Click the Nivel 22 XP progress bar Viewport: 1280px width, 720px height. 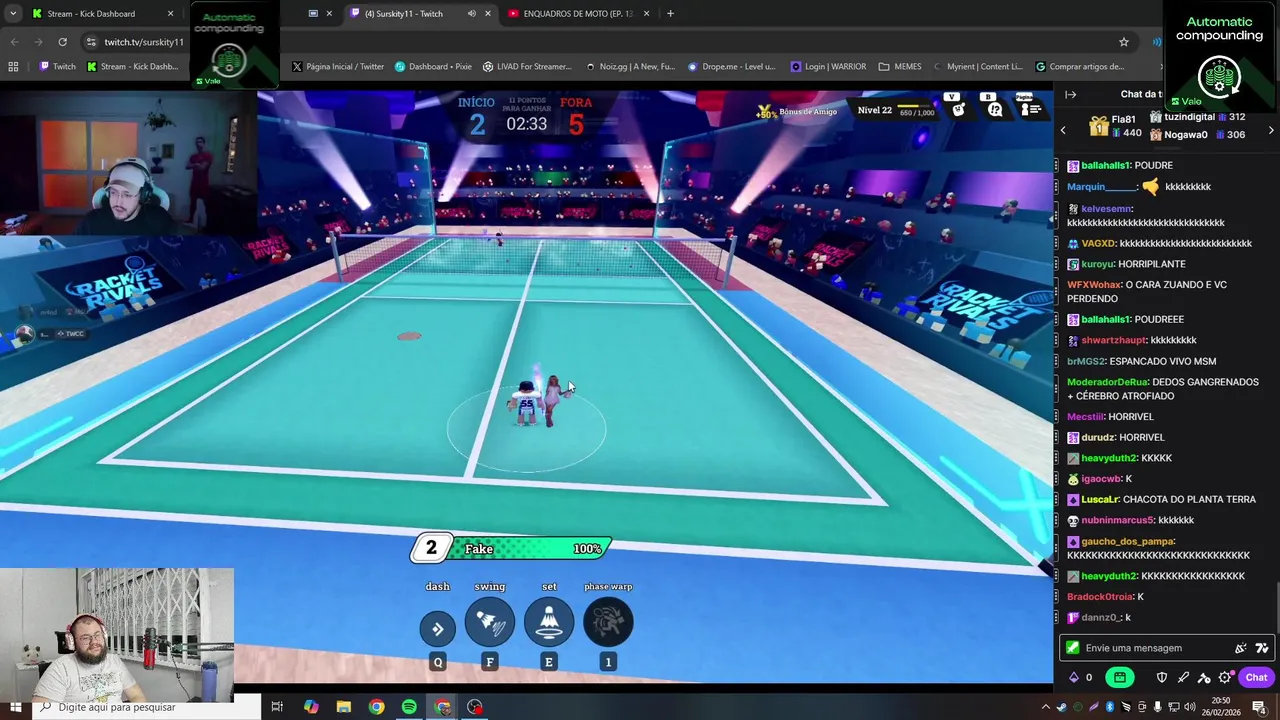pos(915,107)
